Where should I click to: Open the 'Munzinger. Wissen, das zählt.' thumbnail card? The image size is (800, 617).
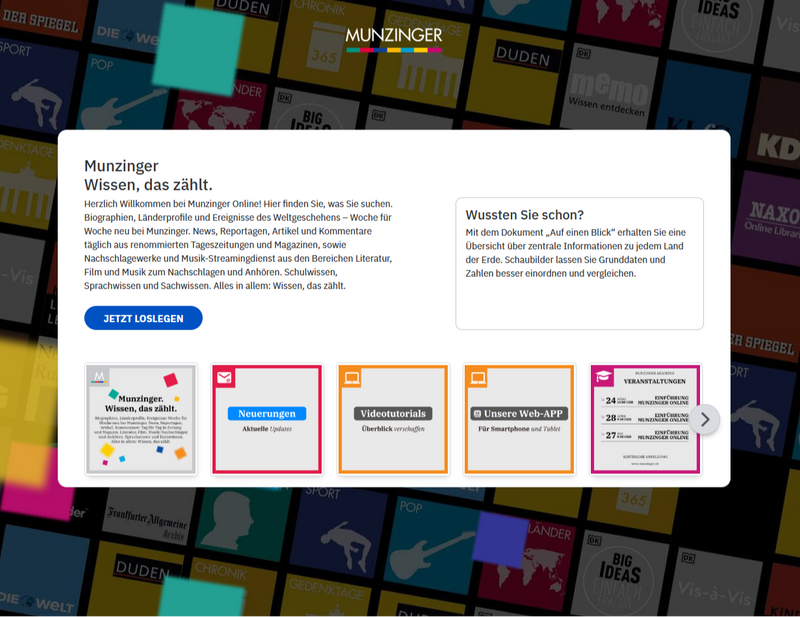[x=141, y=419]
